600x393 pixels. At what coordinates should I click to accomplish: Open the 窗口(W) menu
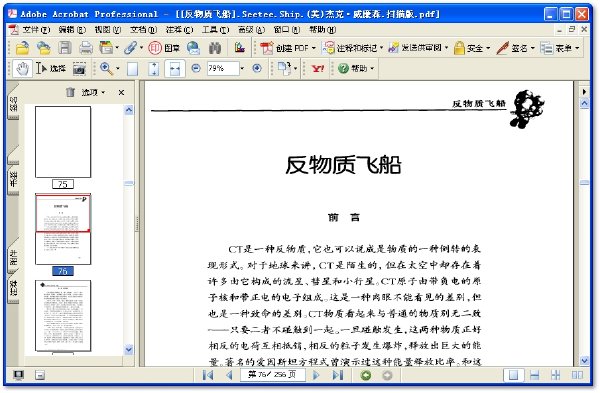point(287,29)
